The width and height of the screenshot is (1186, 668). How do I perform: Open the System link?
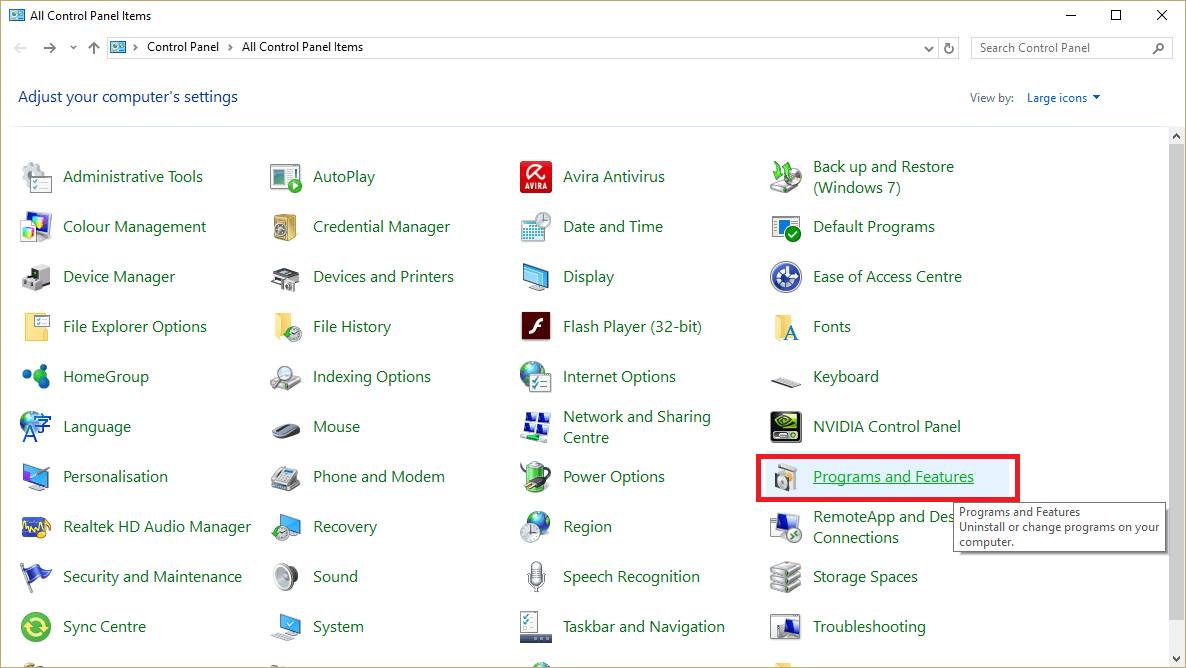point(338,626)
